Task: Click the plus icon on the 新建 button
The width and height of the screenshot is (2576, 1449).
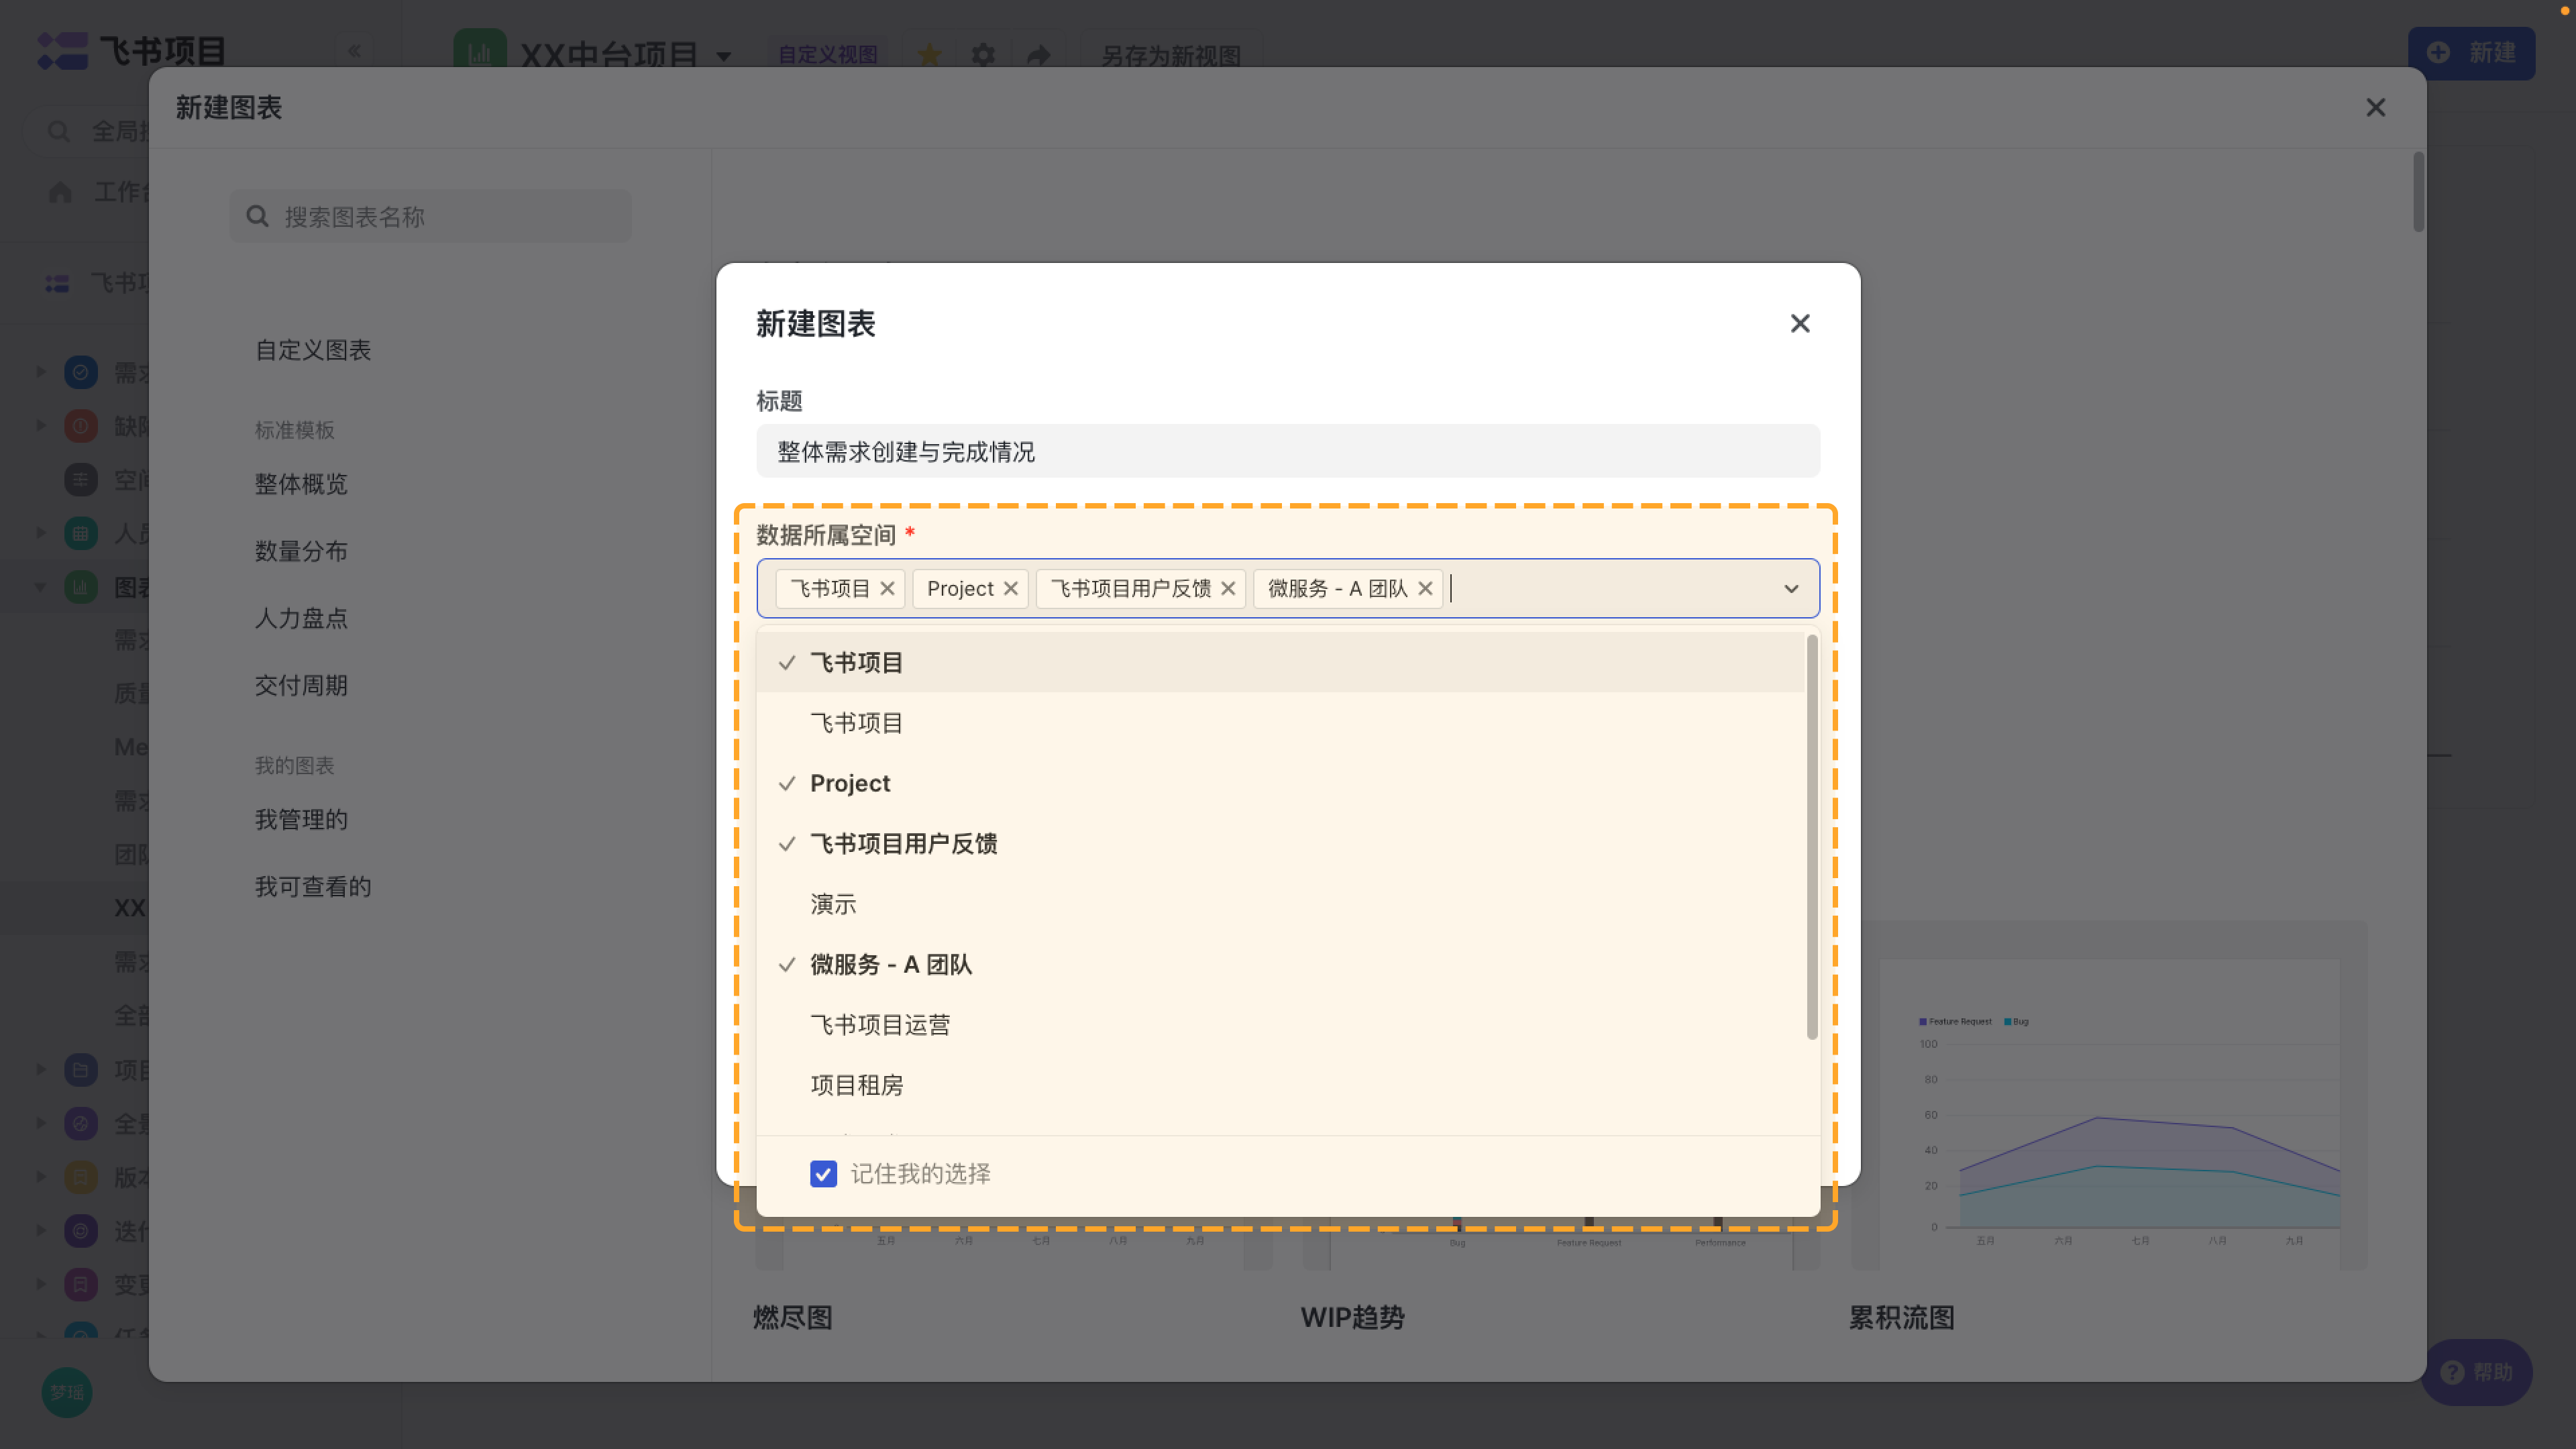Action: [2438, 53]
